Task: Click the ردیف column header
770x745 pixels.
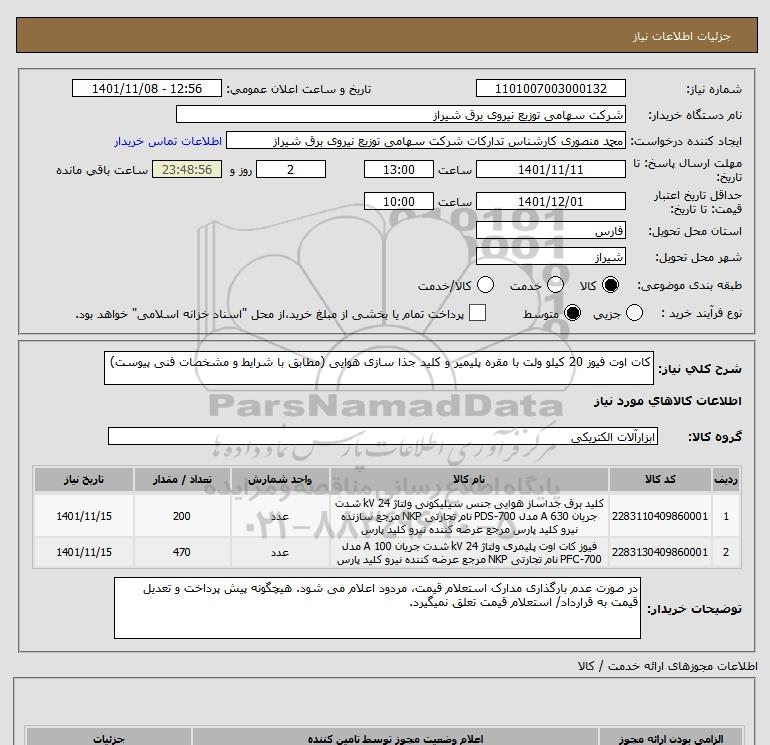Action: coord(726,479)
